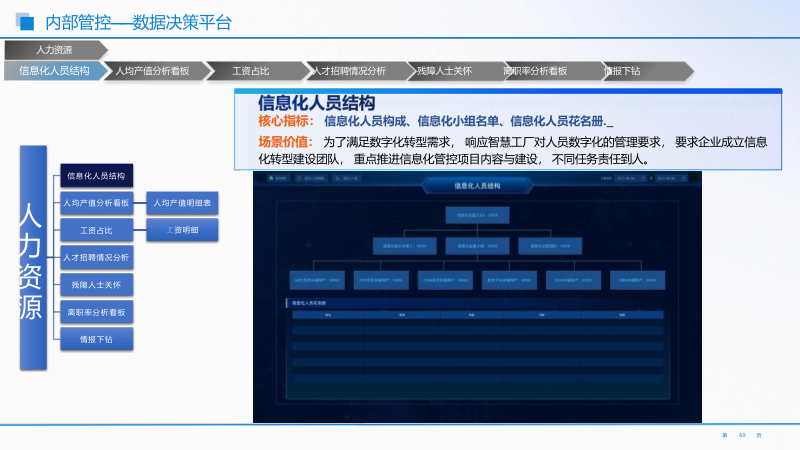Open 残障人士关怀 in the top arrow bar

point(446,71)
